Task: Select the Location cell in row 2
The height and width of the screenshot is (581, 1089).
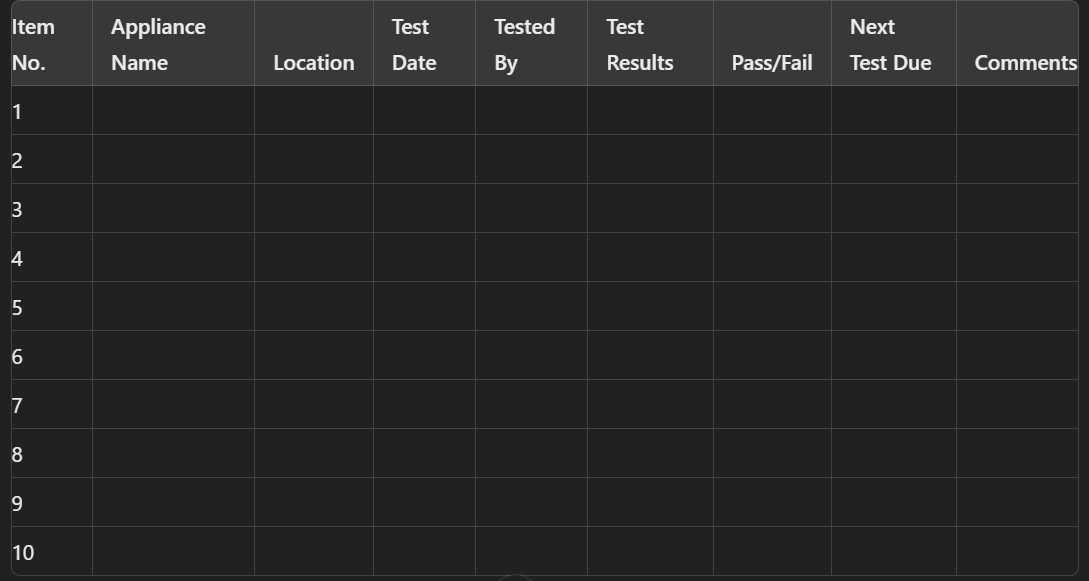Action: [x=314, y=160]
